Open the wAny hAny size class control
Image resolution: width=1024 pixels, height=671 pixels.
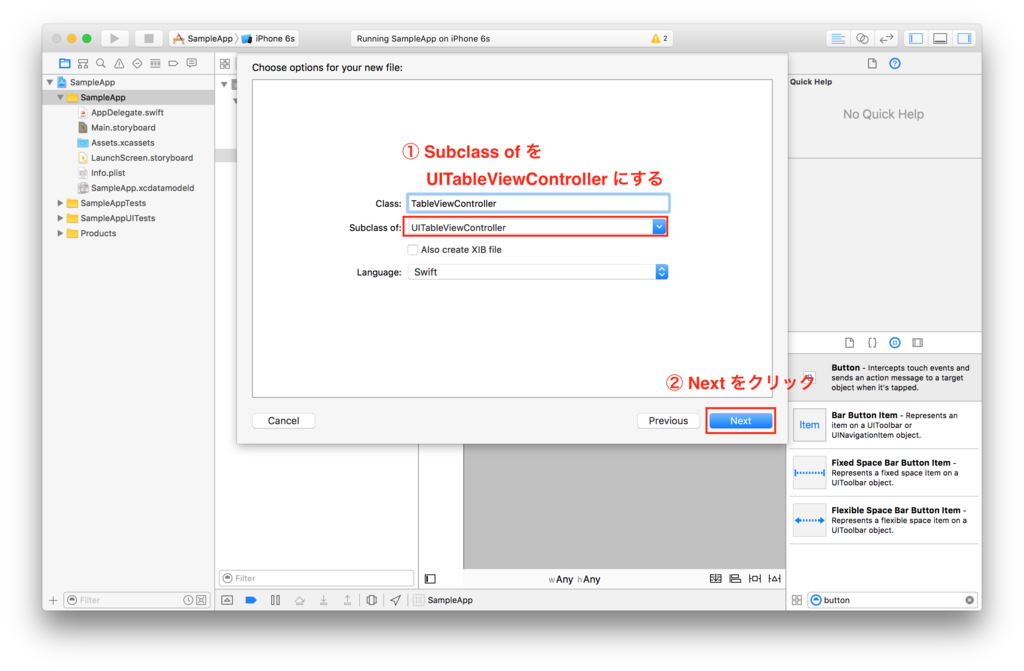(574, 579)
